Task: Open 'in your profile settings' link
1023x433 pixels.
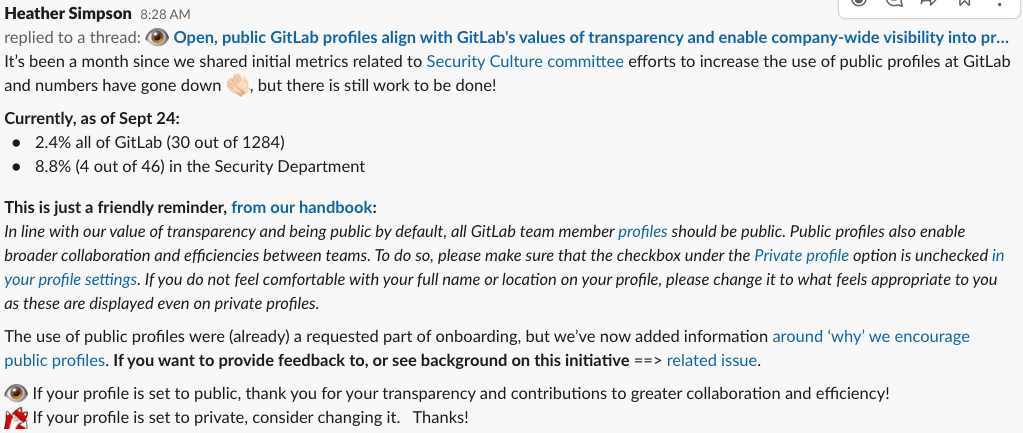Action: pyautogui.click(x=504, y=267)
